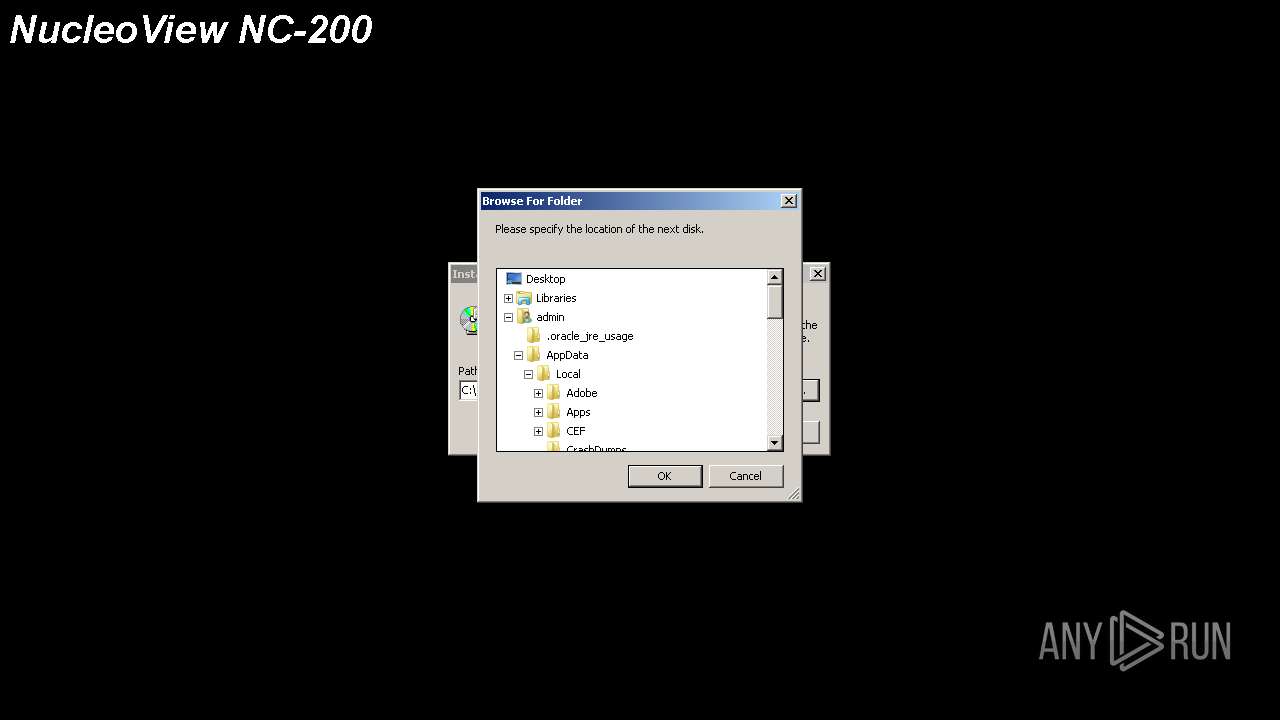
Task: Click folder tree scrollbar down arrow
Action: point(775,442)
